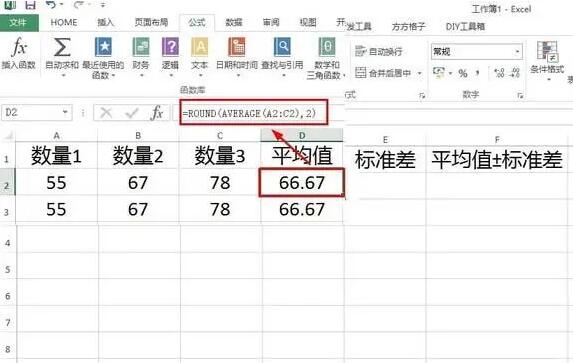Toggle Wrap Text (自动换行)

coord(379,52)
